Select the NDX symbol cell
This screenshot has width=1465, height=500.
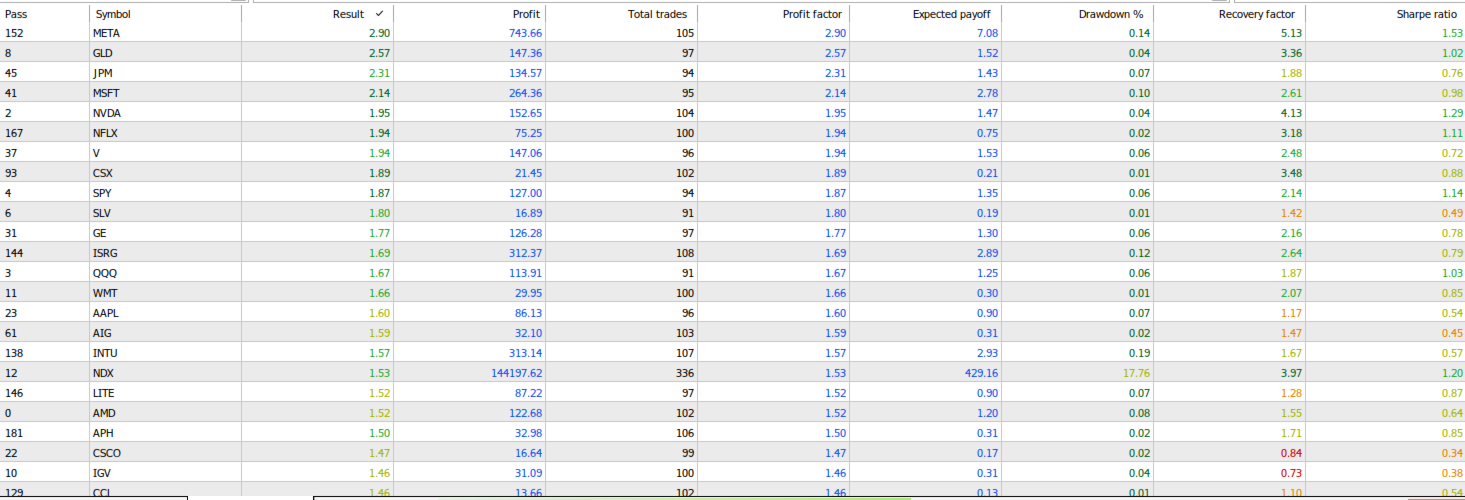click(x=165, y=373)
